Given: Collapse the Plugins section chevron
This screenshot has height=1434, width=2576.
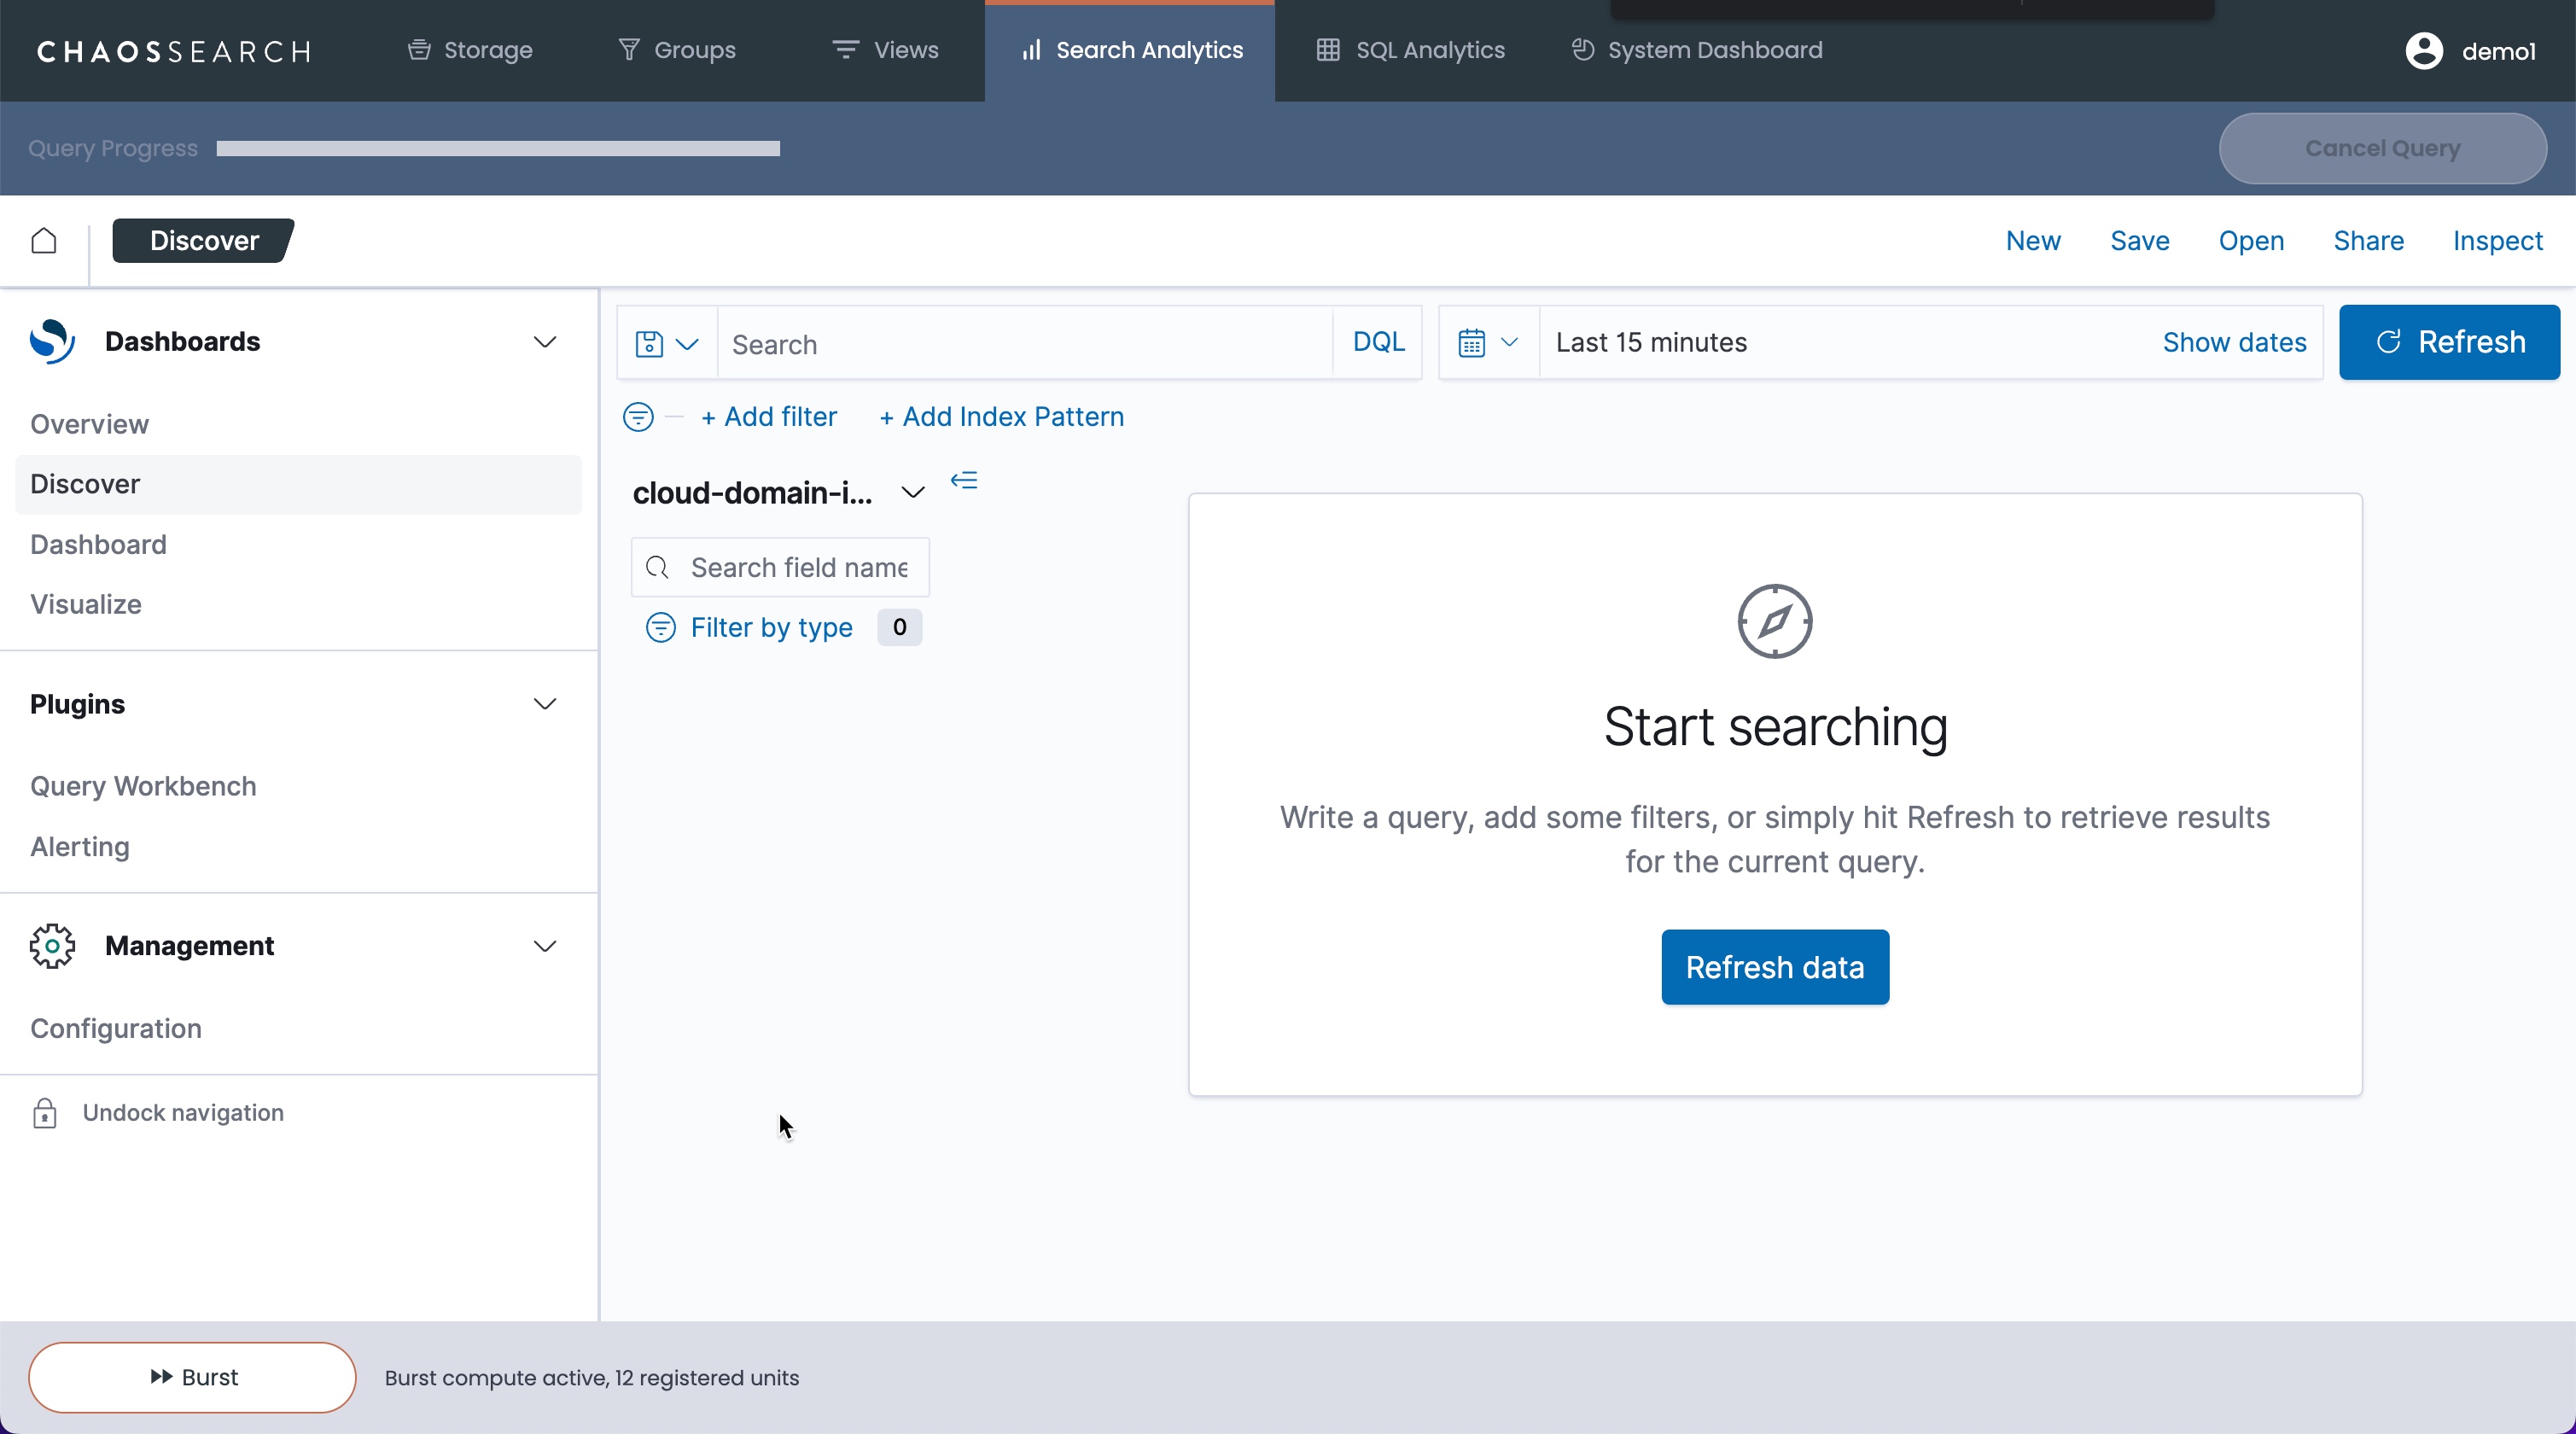Looking at the screenshot, I should (x=545, y=704).
